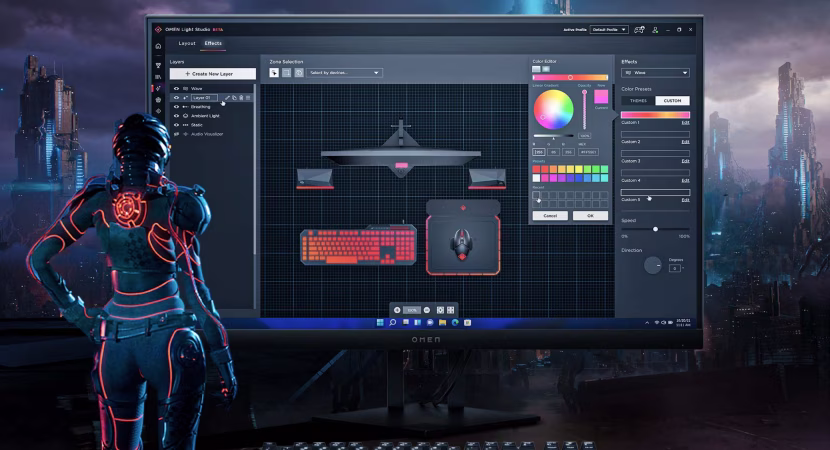
Task: Rename Layer 01 with pencil icon
Action: click(x=228, y=98)
